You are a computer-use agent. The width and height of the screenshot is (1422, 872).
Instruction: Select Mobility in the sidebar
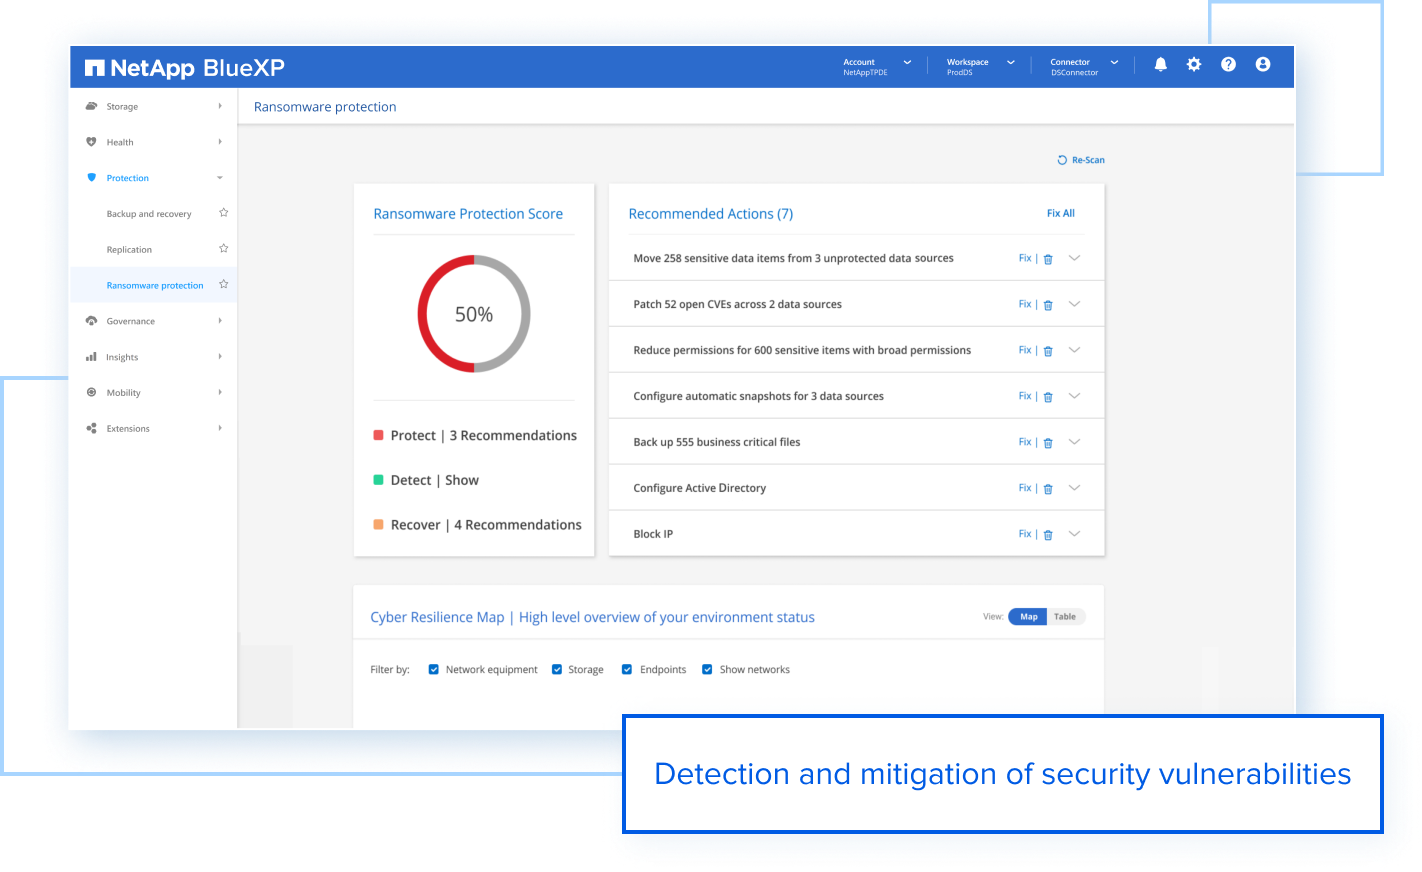[126, 392]
